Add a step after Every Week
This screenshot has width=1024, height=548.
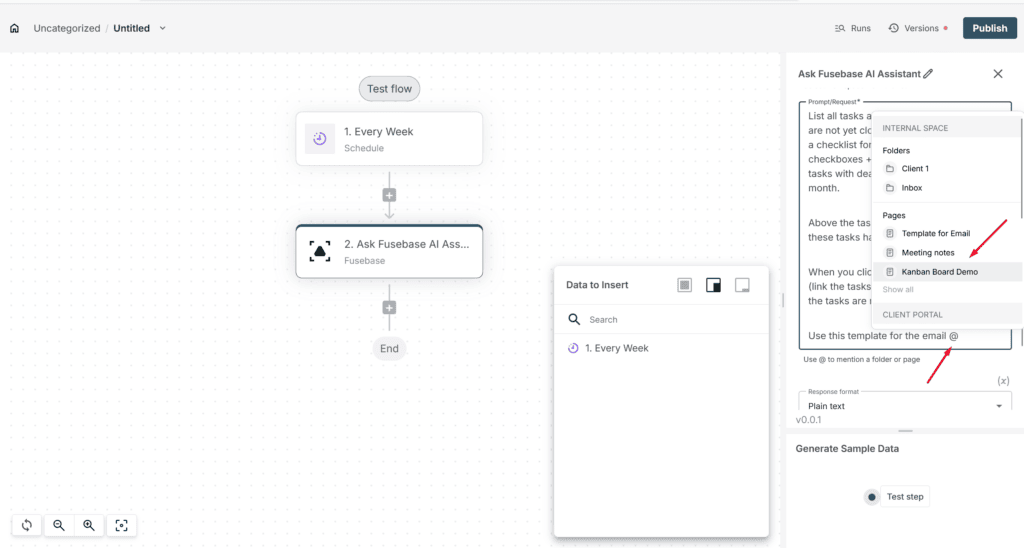click(x=389, y=195)
